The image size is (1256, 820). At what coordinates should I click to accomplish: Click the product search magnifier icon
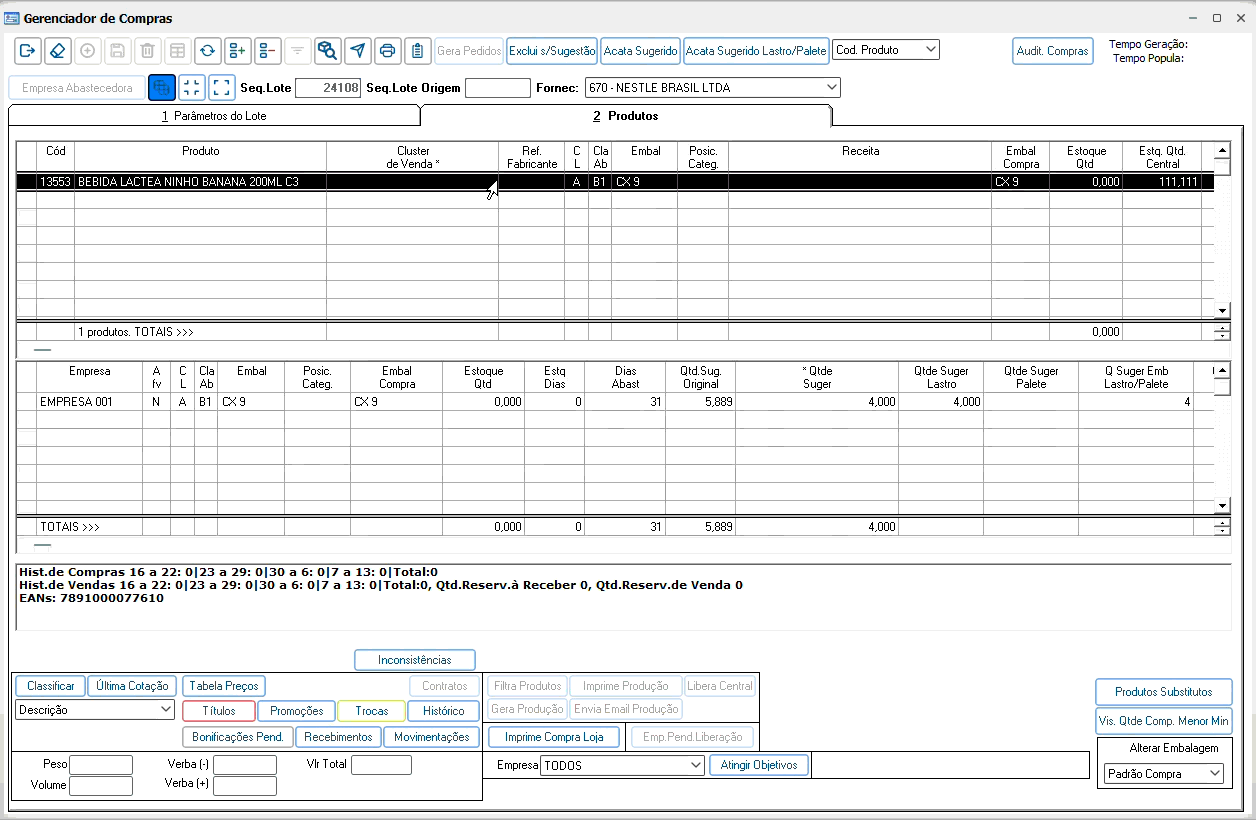tap(328, 50)
